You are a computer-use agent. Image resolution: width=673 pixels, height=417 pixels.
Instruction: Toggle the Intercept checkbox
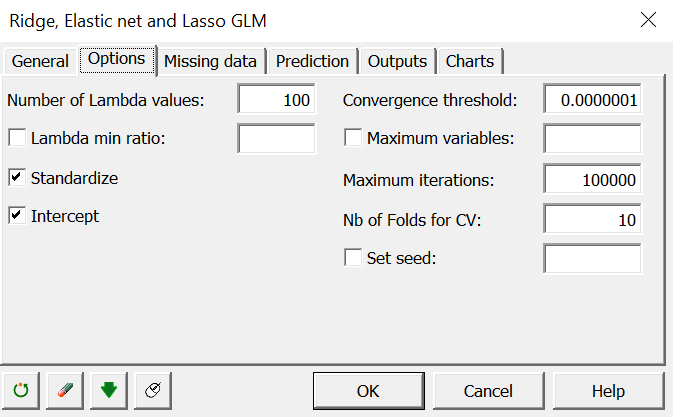point(17,215)
